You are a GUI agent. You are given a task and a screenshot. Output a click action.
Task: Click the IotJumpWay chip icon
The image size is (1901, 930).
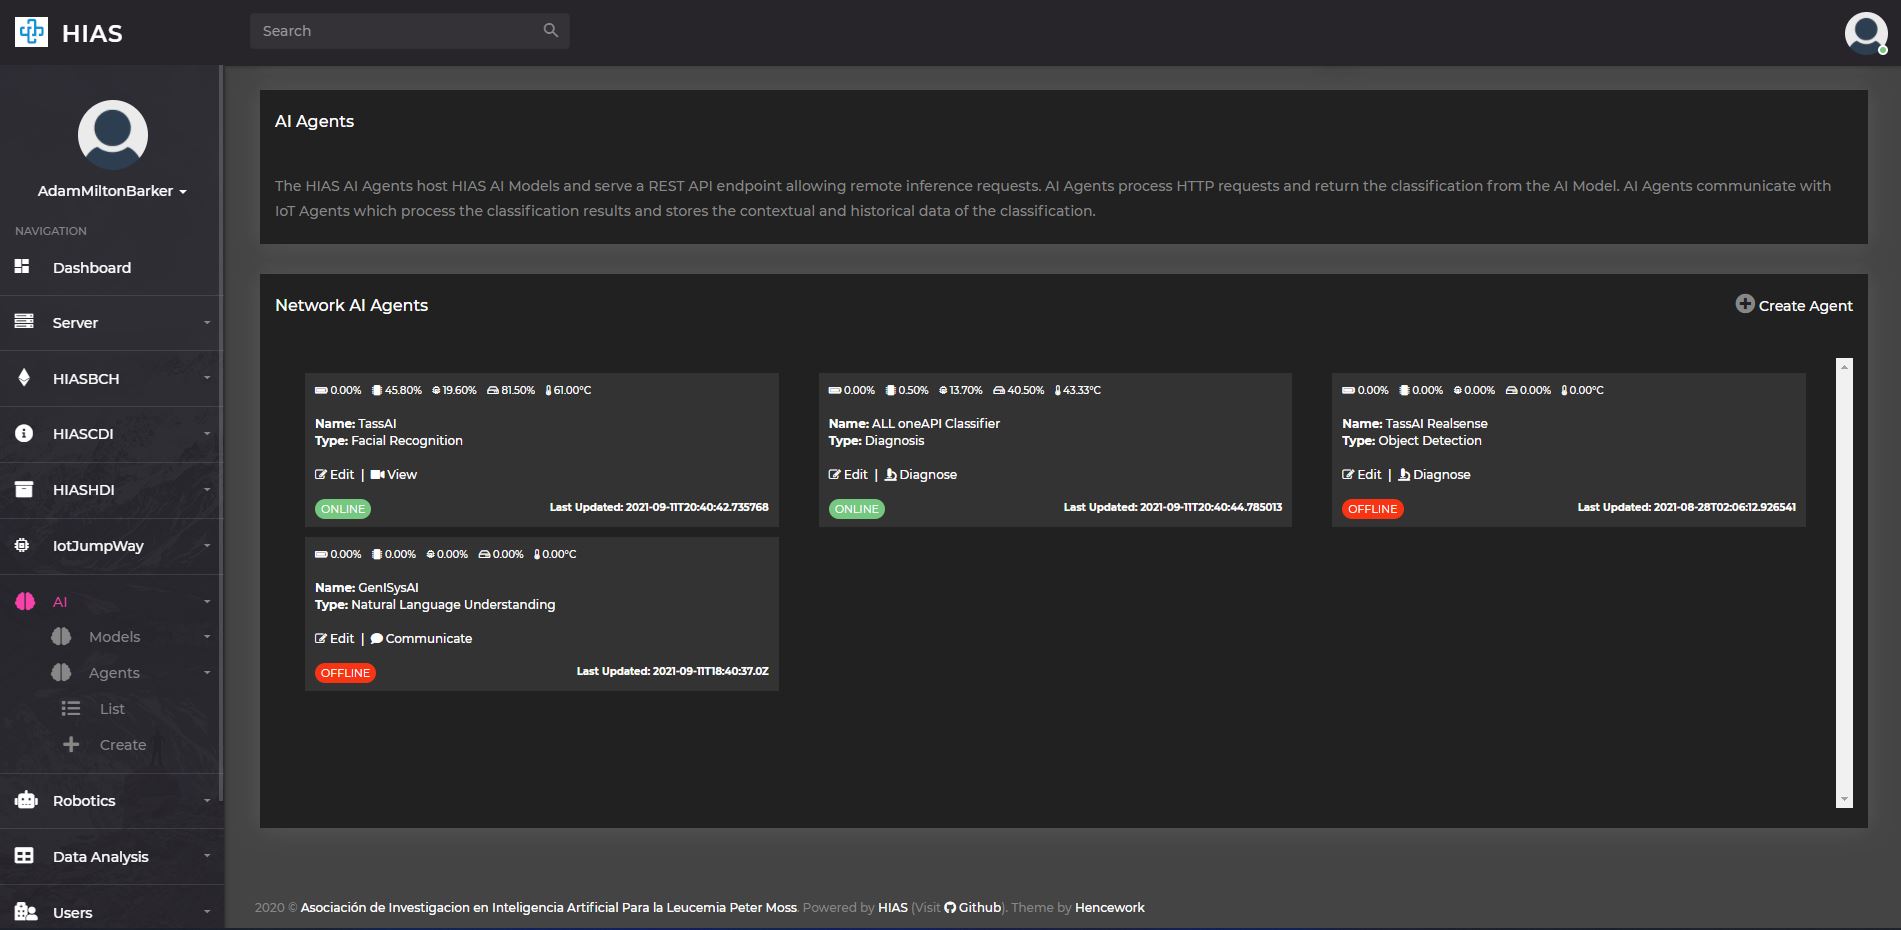coord(22,545)
